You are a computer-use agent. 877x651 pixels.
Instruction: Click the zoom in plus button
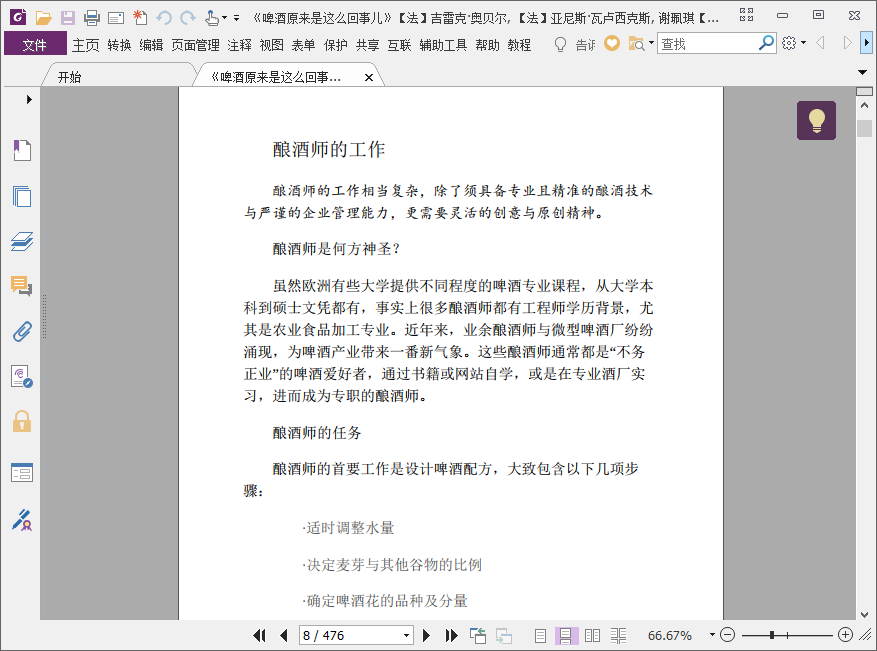[x=846, y=635]
